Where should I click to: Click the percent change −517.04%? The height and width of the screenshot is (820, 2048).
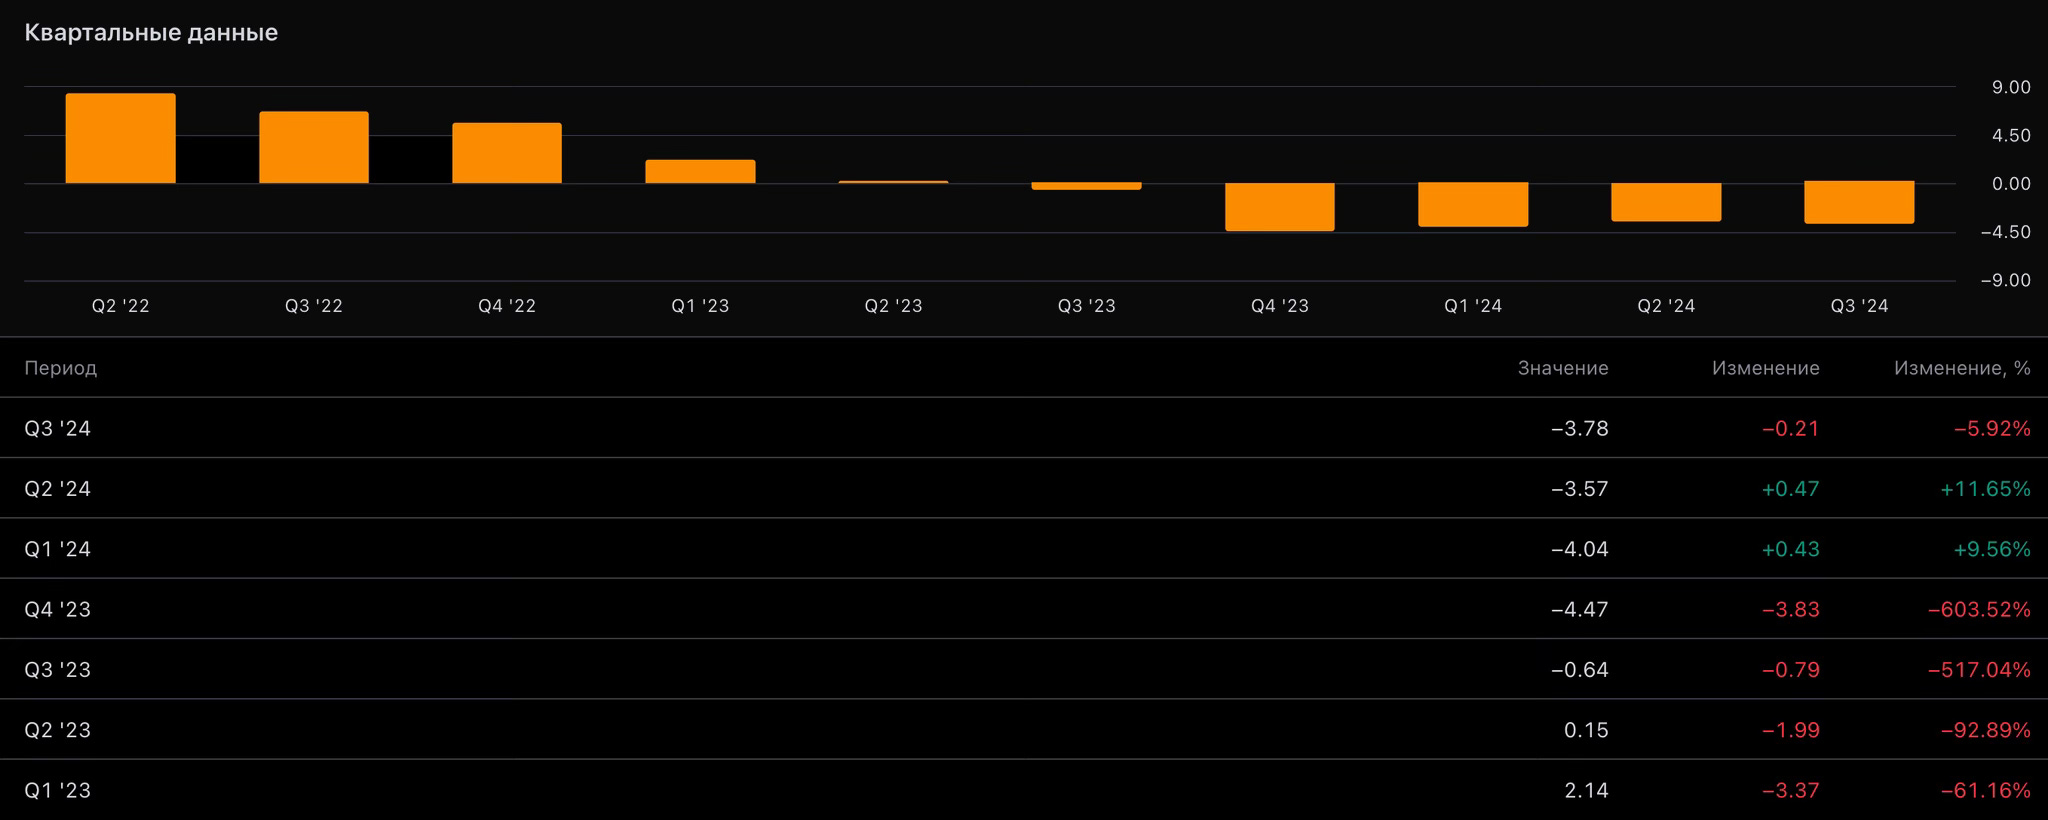pos(1979,670)
